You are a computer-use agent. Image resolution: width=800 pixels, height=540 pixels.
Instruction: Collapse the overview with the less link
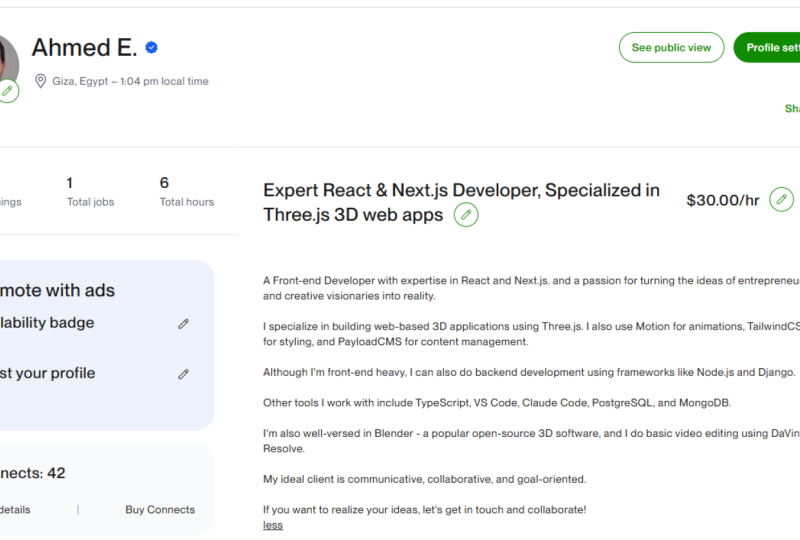click(273, 525)
